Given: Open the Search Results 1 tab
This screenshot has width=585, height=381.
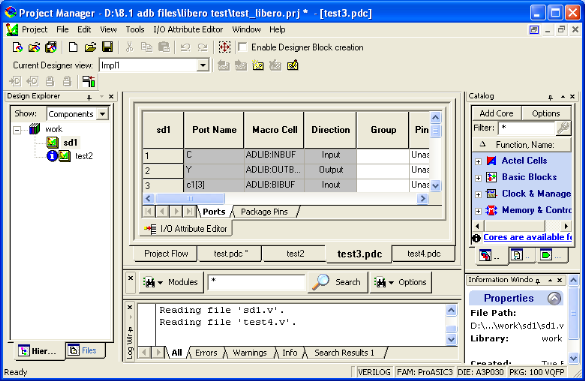Looking at the screenshot, I should (x=344, y=353).
